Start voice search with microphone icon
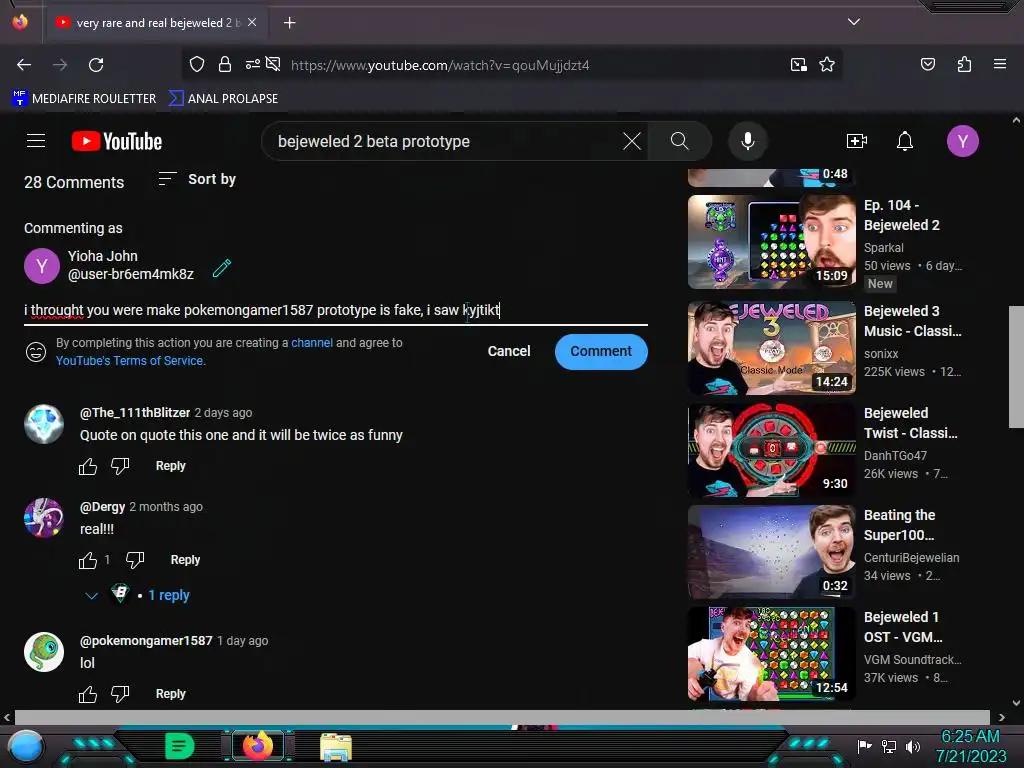This screenshot has width=1024, height=768. click(x=748, y=141)
